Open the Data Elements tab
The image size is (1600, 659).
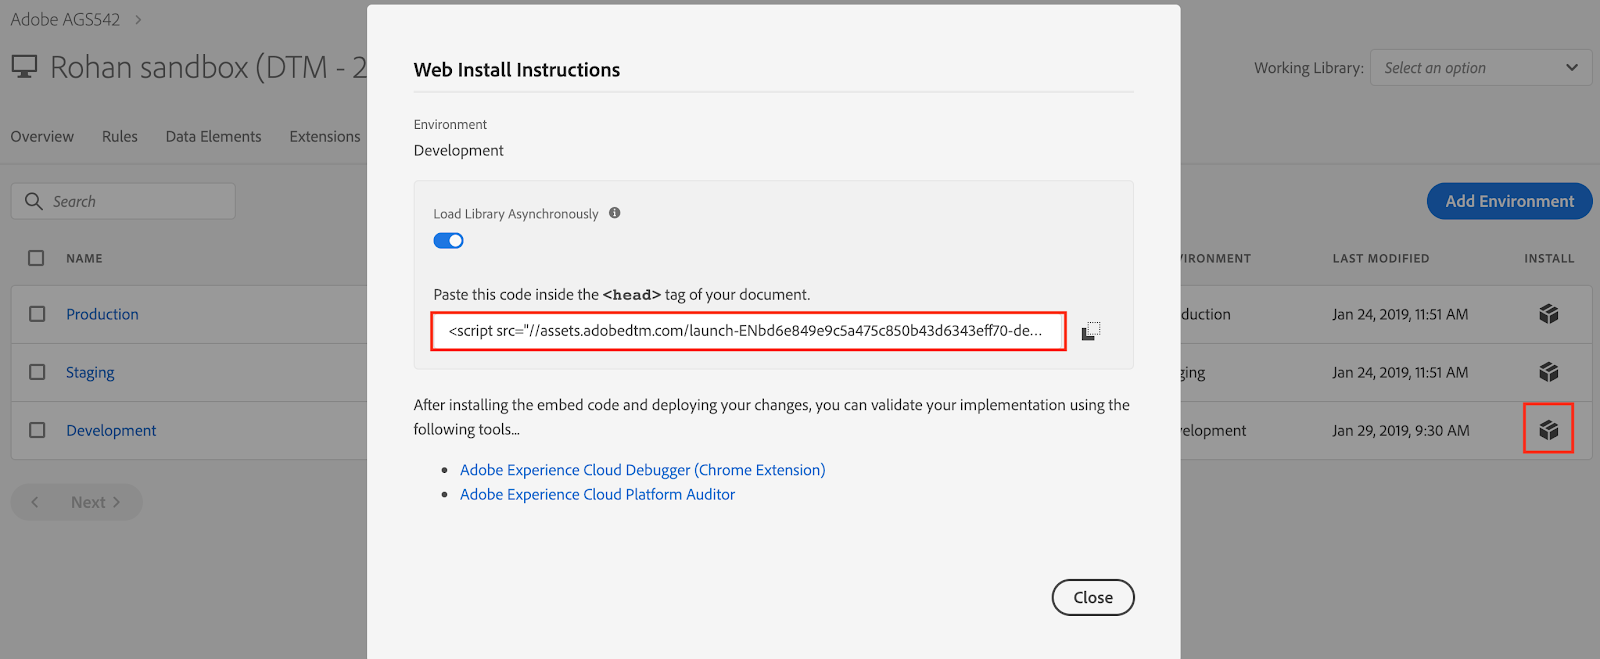[213, 136]
